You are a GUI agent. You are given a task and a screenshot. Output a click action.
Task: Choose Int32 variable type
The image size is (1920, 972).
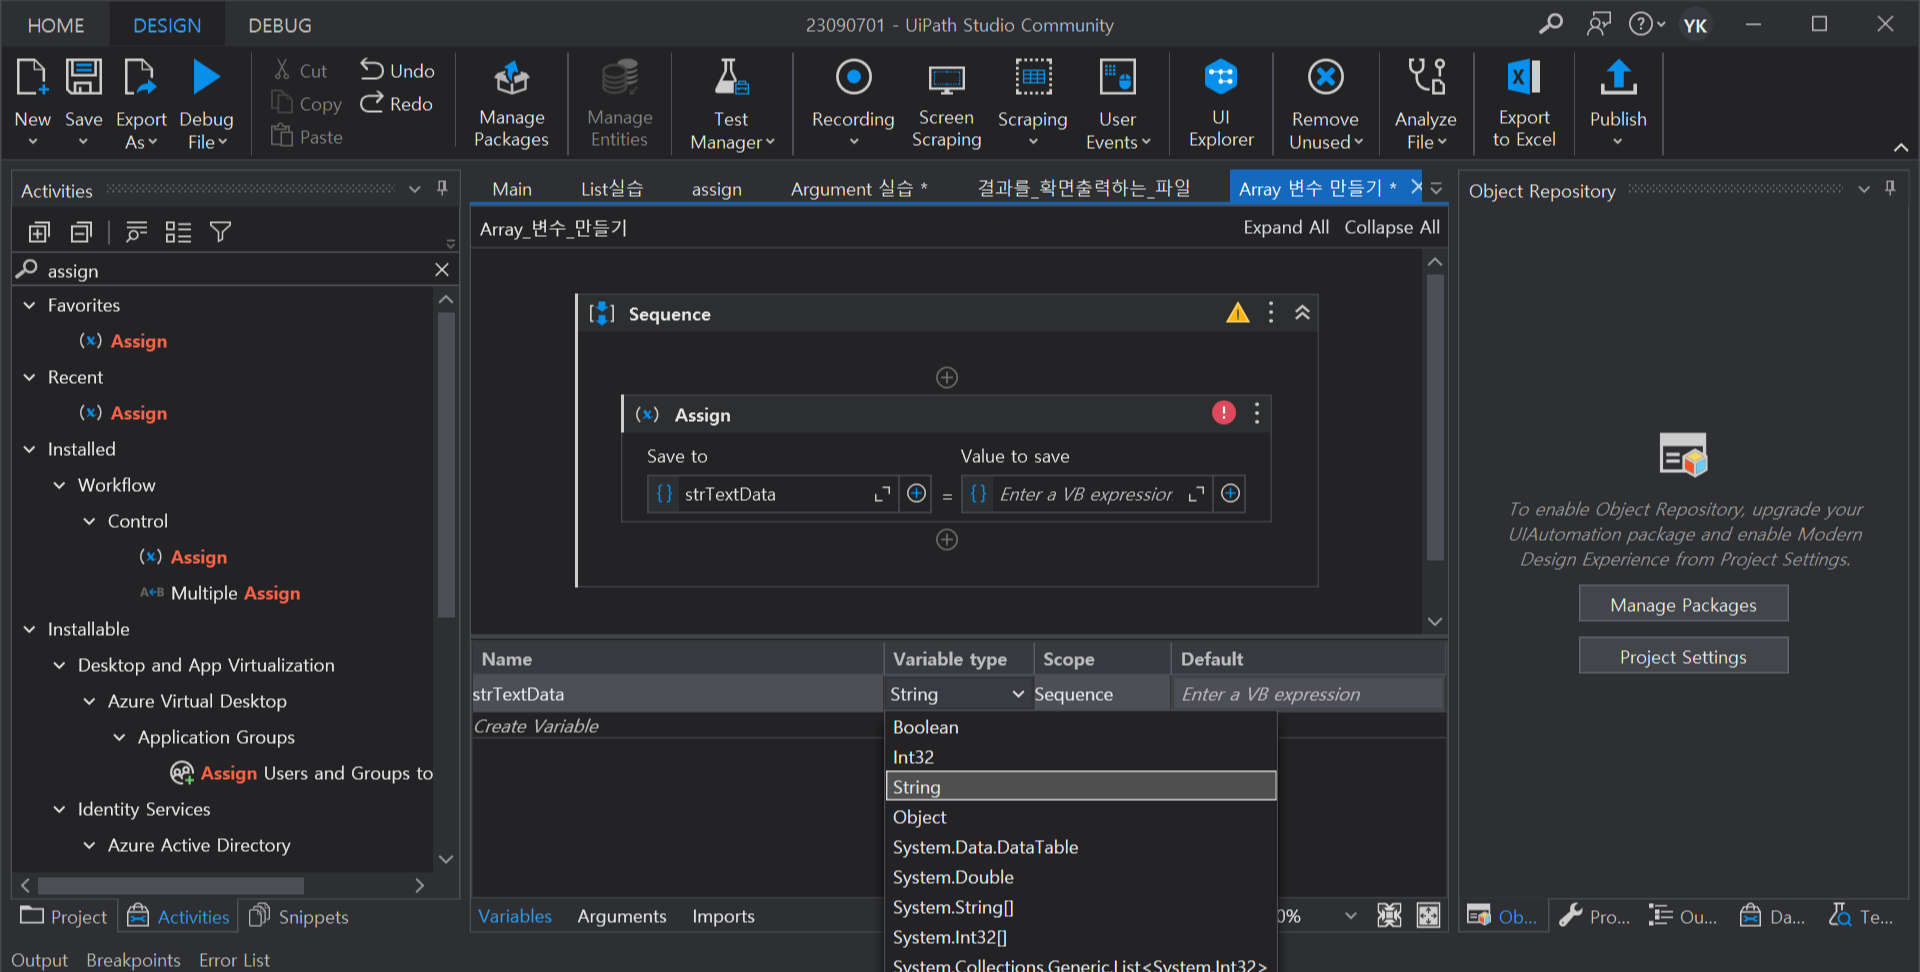[1081, 757]
